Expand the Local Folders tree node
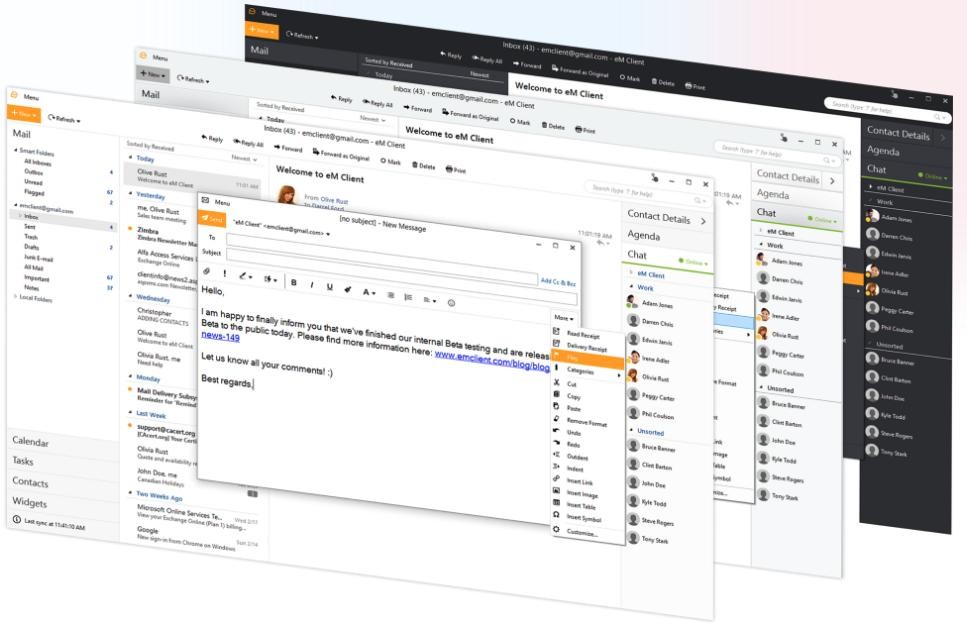The width and height of the screenshot is (967, 629). tap(15, 297)
